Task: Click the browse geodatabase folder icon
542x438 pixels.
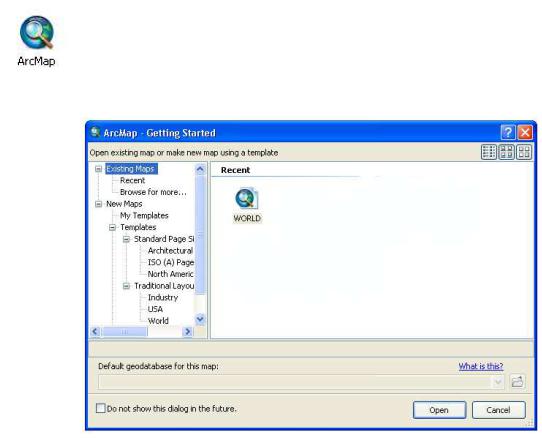Action: pyautogui.click(x=517, y=382)
